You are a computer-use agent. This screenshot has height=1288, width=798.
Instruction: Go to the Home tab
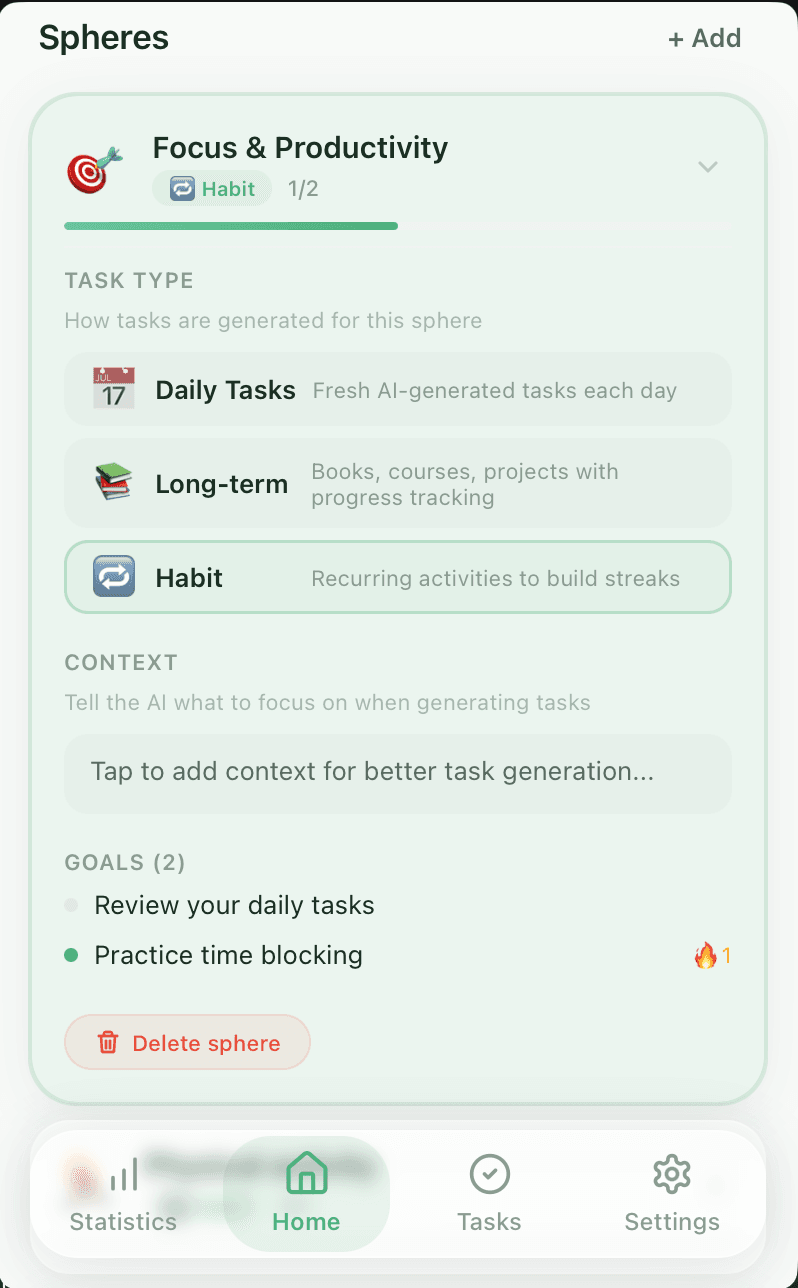pos(306,1194)
